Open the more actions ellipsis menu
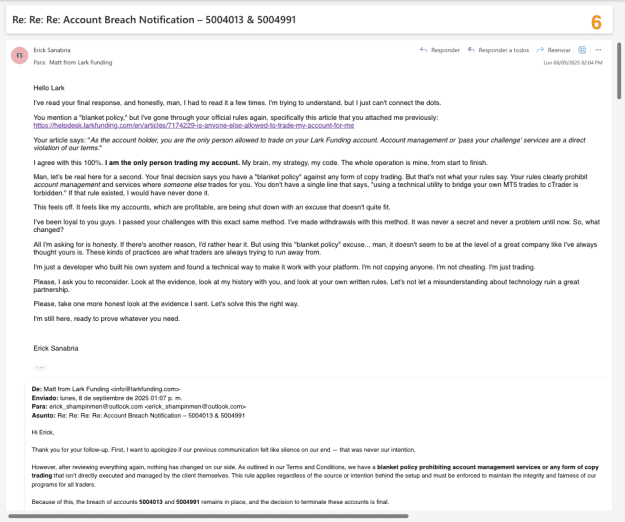Image resolution: width=625 pixels, height=522 pixels. [x=598, y=50]
